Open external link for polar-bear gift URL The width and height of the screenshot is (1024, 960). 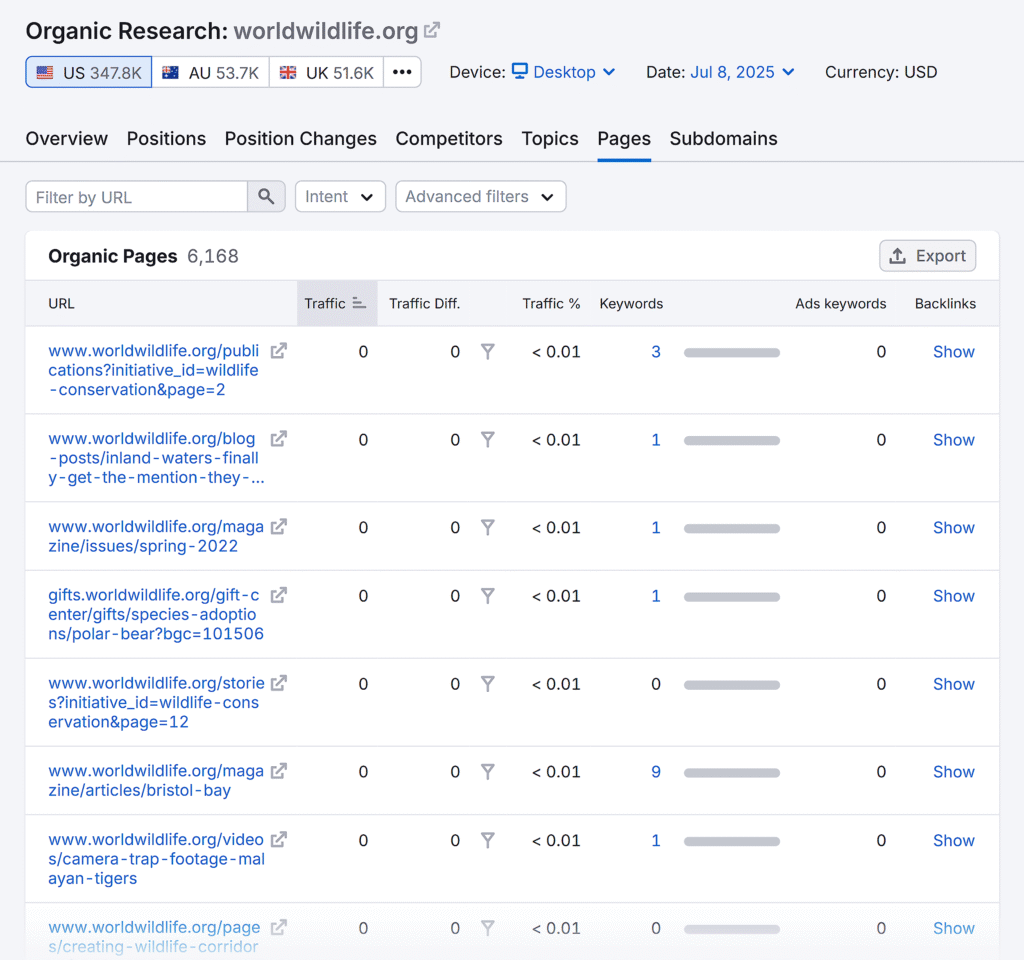pos(279,595)
